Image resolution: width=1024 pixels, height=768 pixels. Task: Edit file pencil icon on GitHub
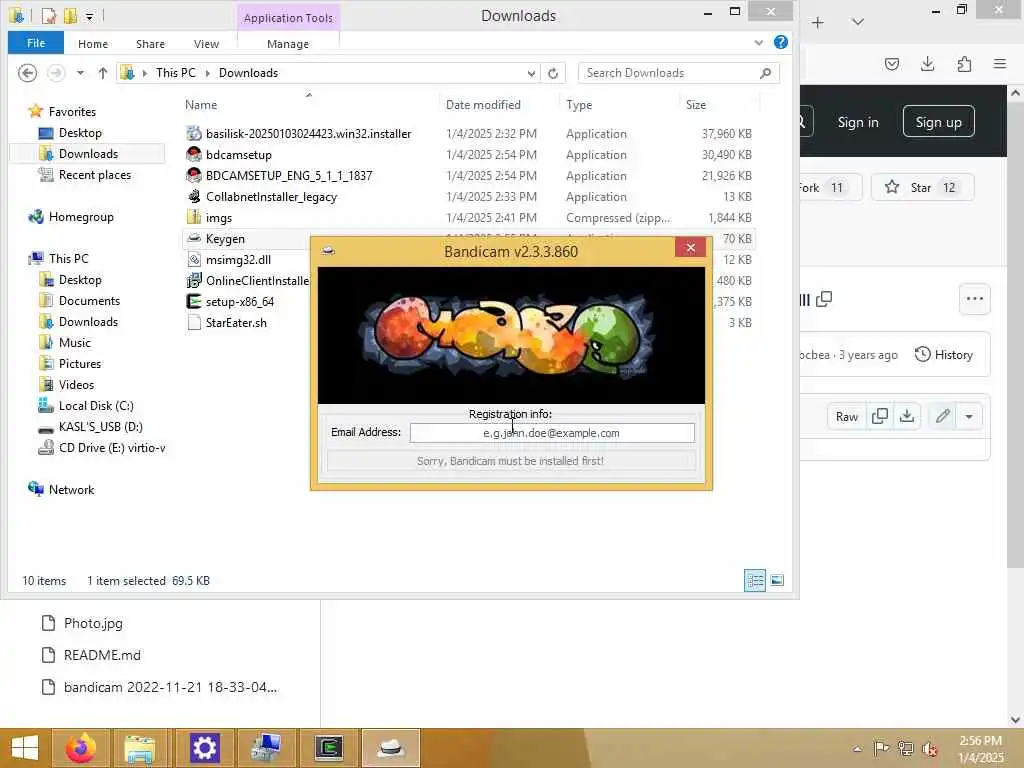point(942,416)
